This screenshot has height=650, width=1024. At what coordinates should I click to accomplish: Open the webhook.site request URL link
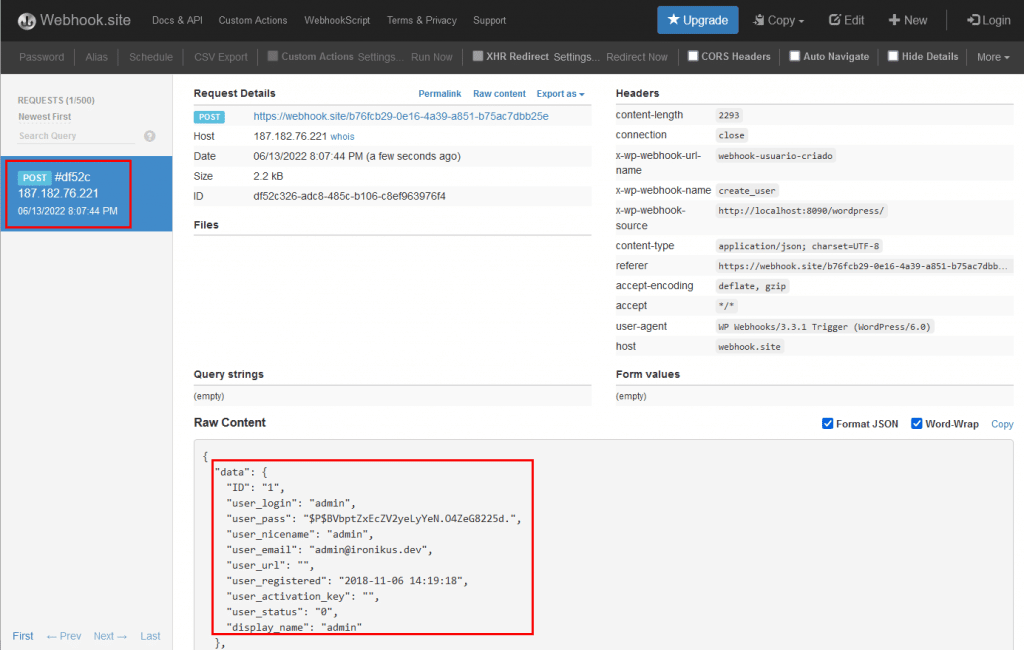tap(401, 116)
